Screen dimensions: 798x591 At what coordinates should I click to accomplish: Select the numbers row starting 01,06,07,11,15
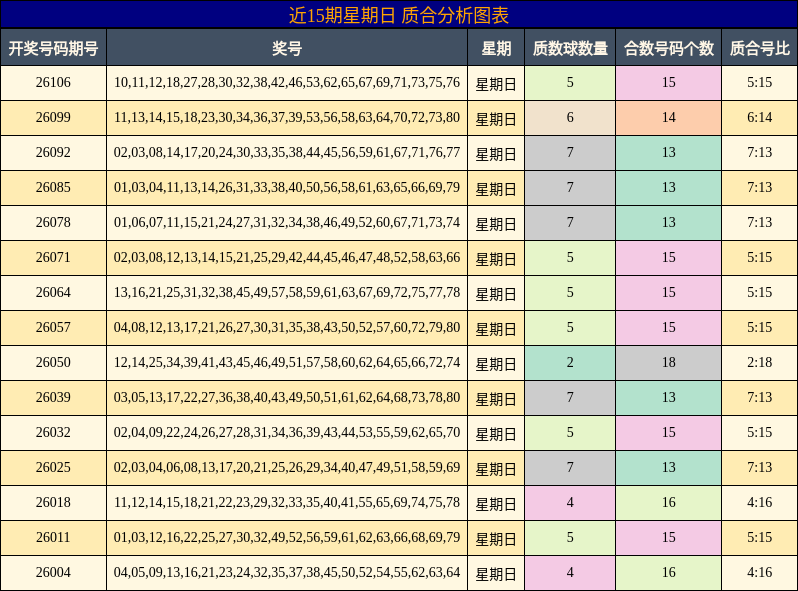pos(287,222)
